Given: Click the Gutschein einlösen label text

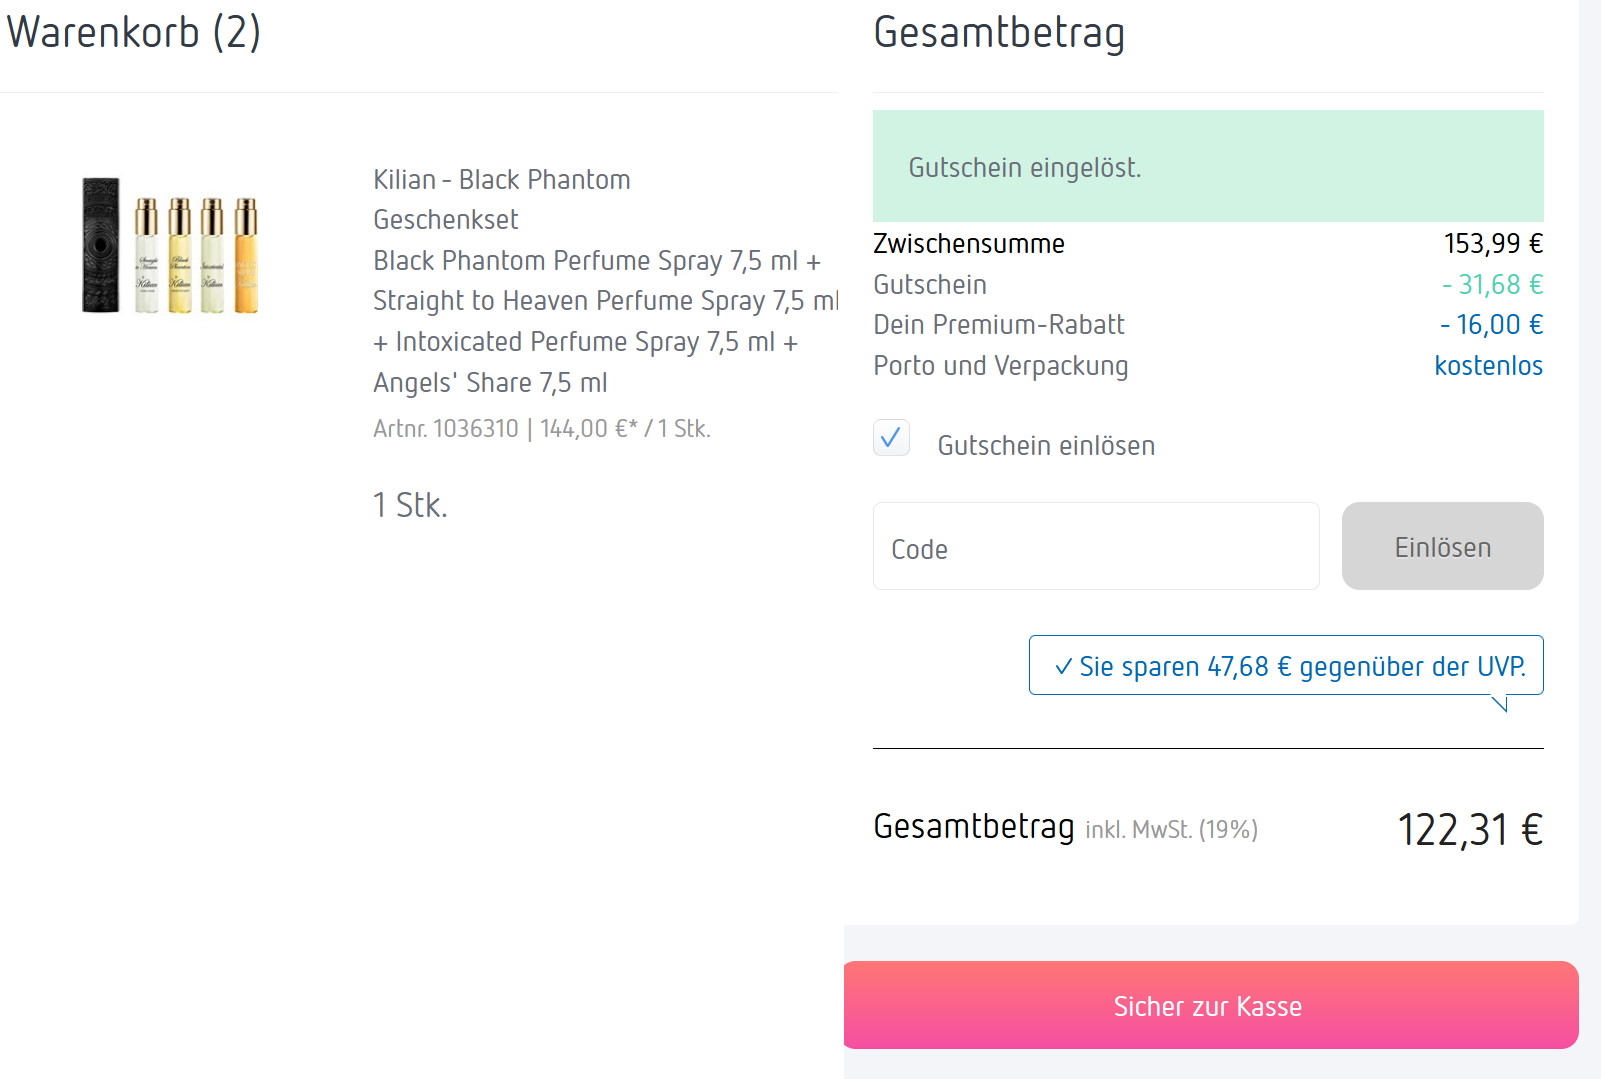Looking at the screenshot, I should click(x=1045, y=446).
